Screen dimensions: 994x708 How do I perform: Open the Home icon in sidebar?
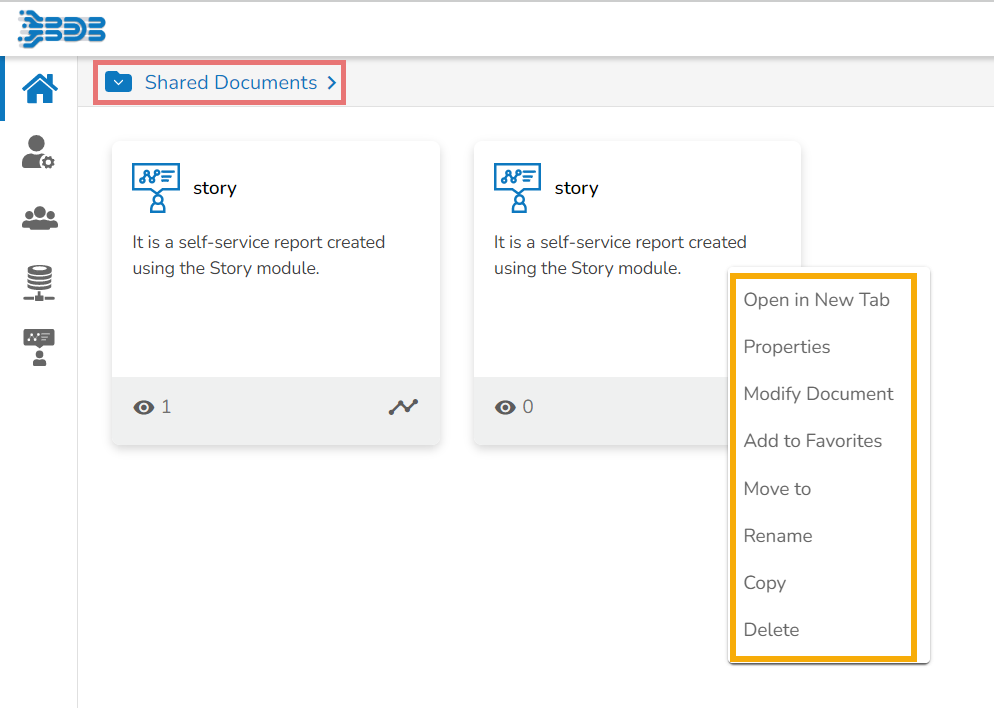40,89
